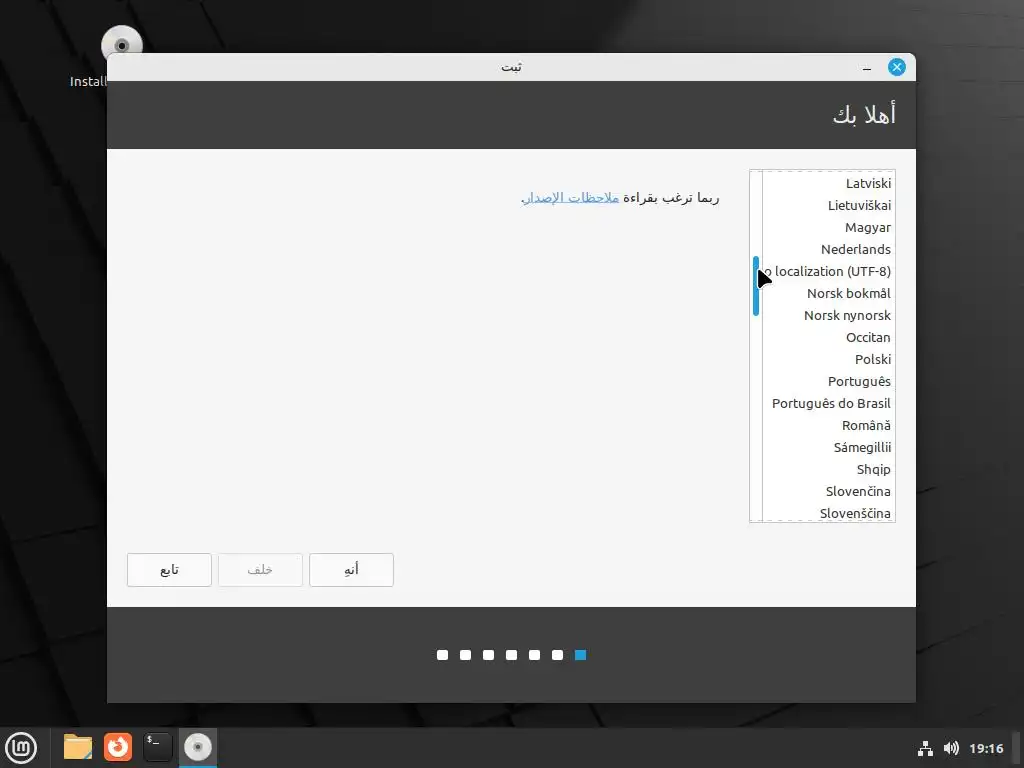The width and height of the screenshot is (1024, 768).
Task: Select Slovenščina from the language list
Action: [829, 513]
